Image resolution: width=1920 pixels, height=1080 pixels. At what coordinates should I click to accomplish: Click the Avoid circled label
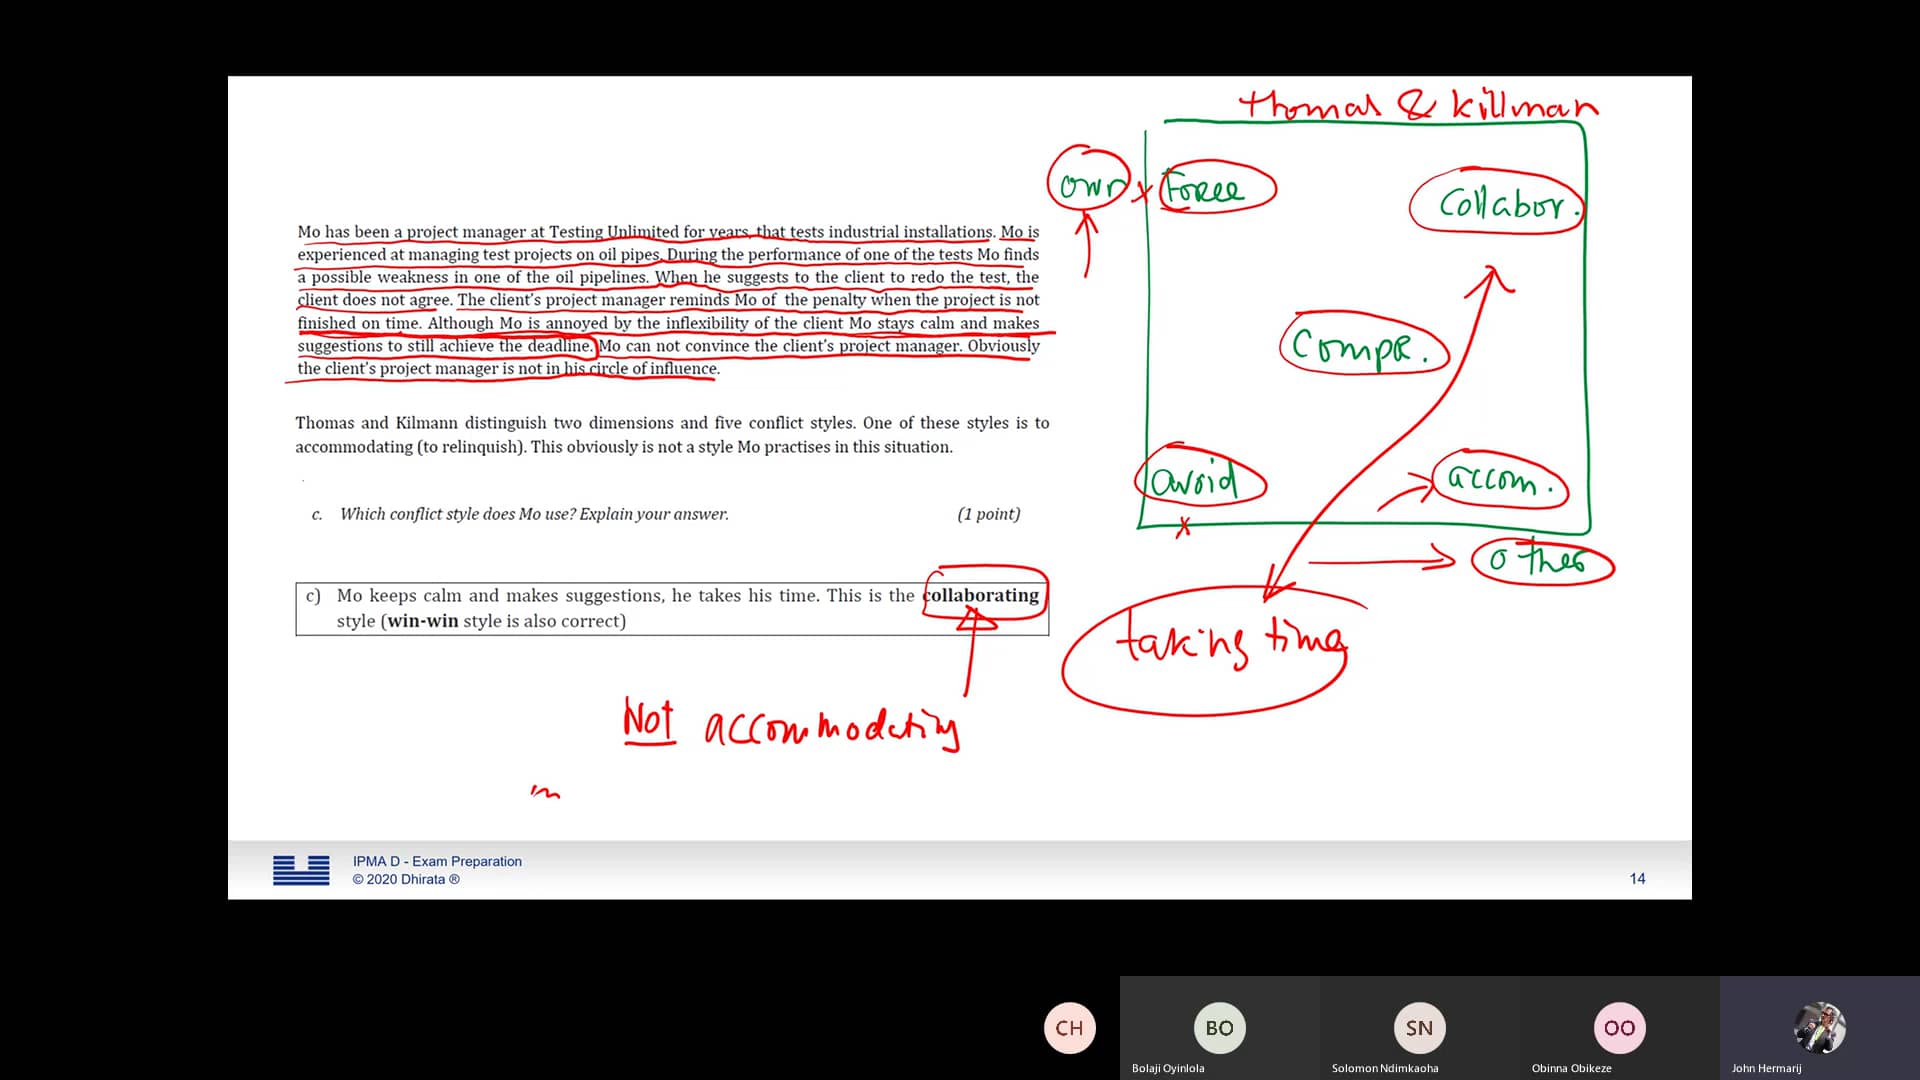coord(1199,480)
